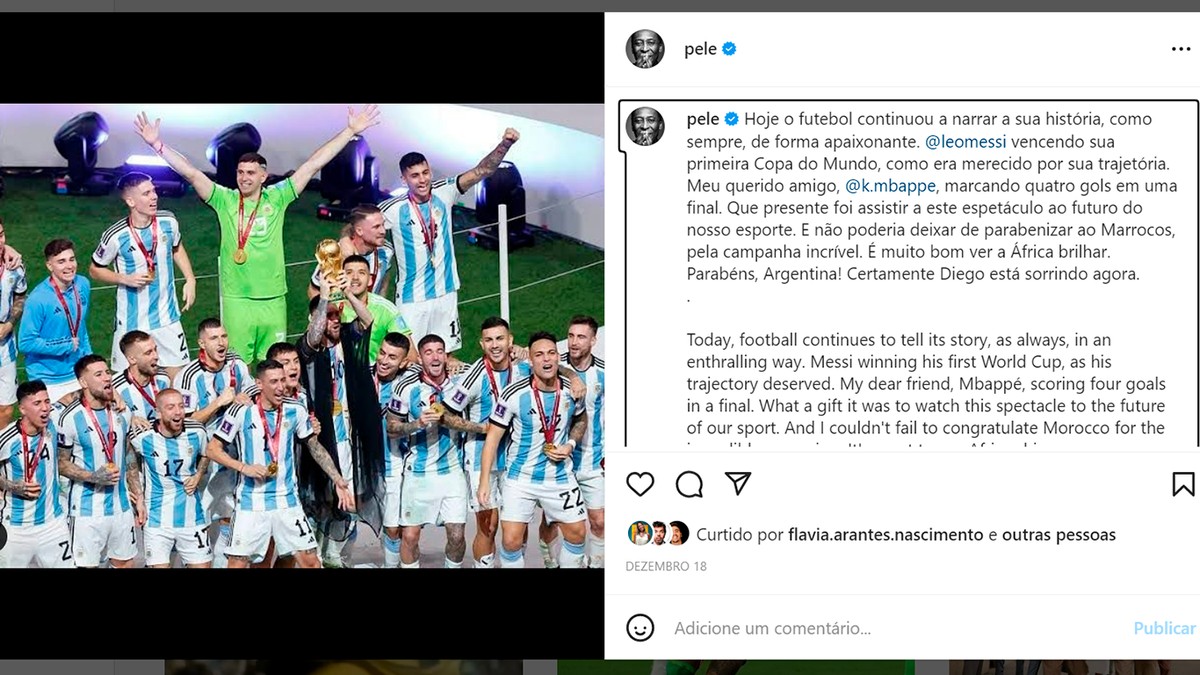
Task: Save post with bookmark icon
Action: coord(1183,484)
